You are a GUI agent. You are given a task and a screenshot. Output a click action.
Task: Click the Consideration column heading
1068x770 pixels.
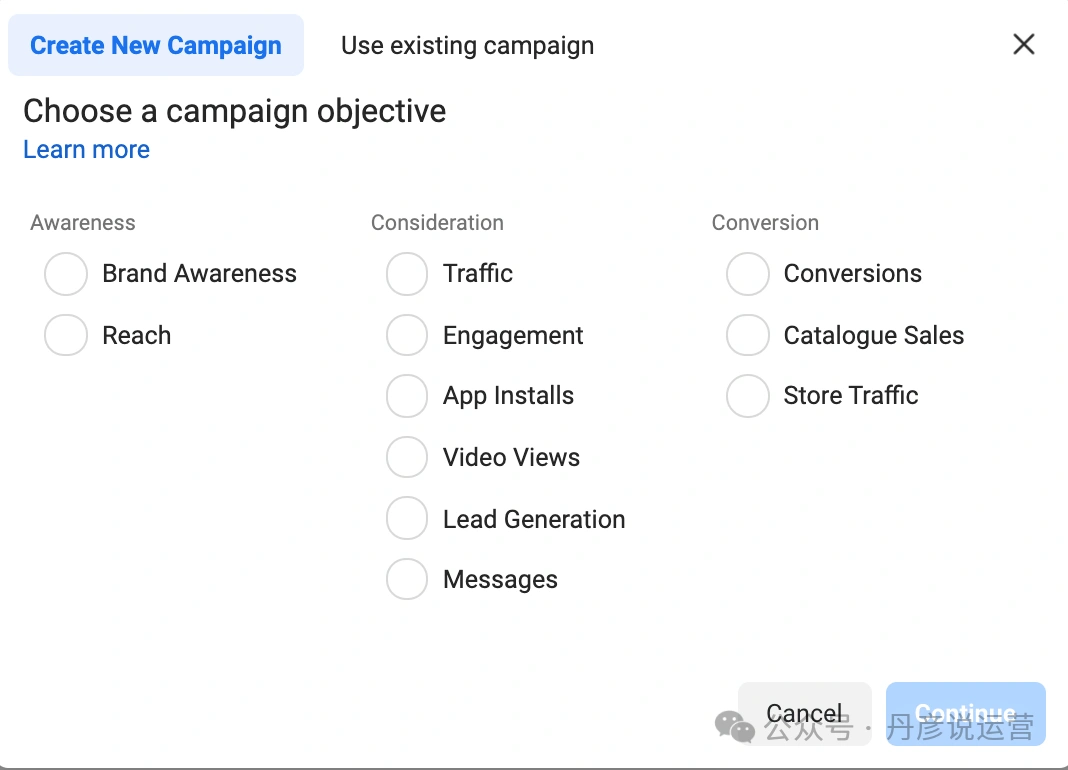[437, 223]
